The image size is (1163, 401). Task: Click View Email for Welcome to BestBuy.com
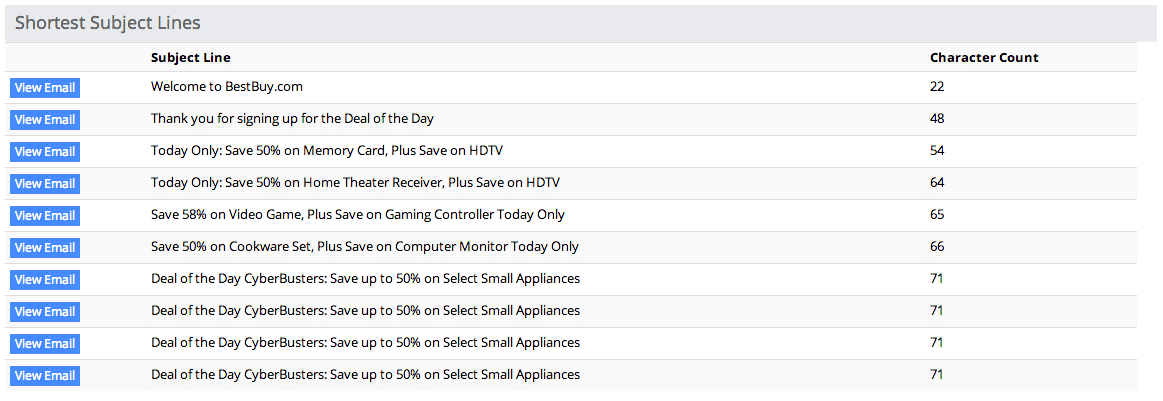45,88
